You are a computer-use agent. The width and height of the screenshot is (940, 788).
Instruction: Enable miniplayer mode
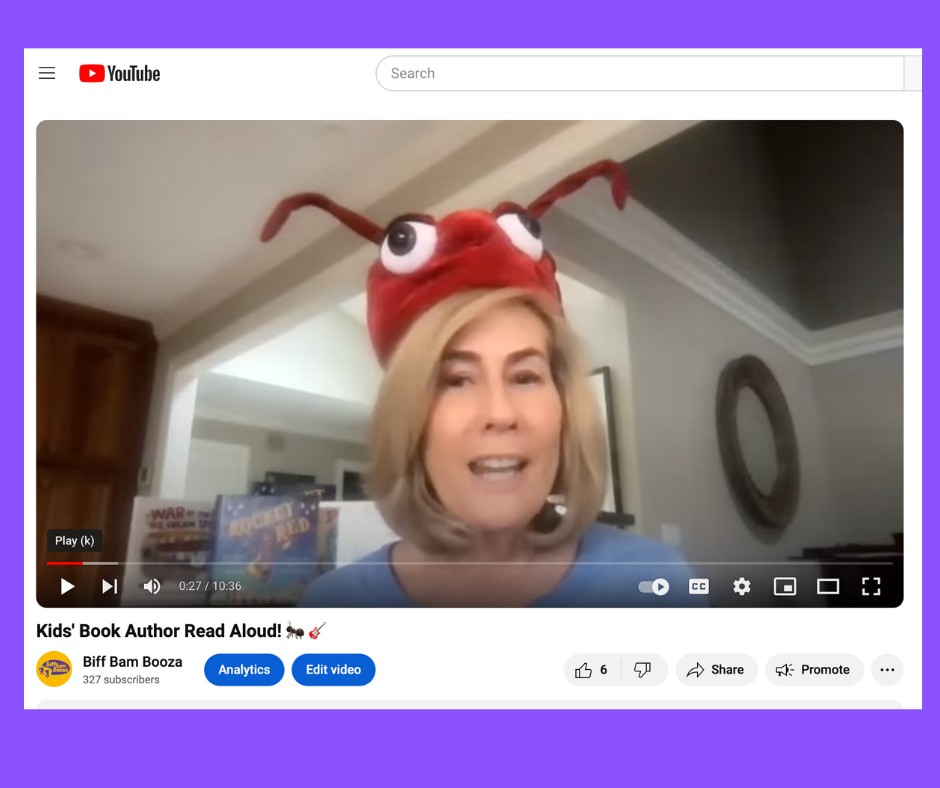785,586
